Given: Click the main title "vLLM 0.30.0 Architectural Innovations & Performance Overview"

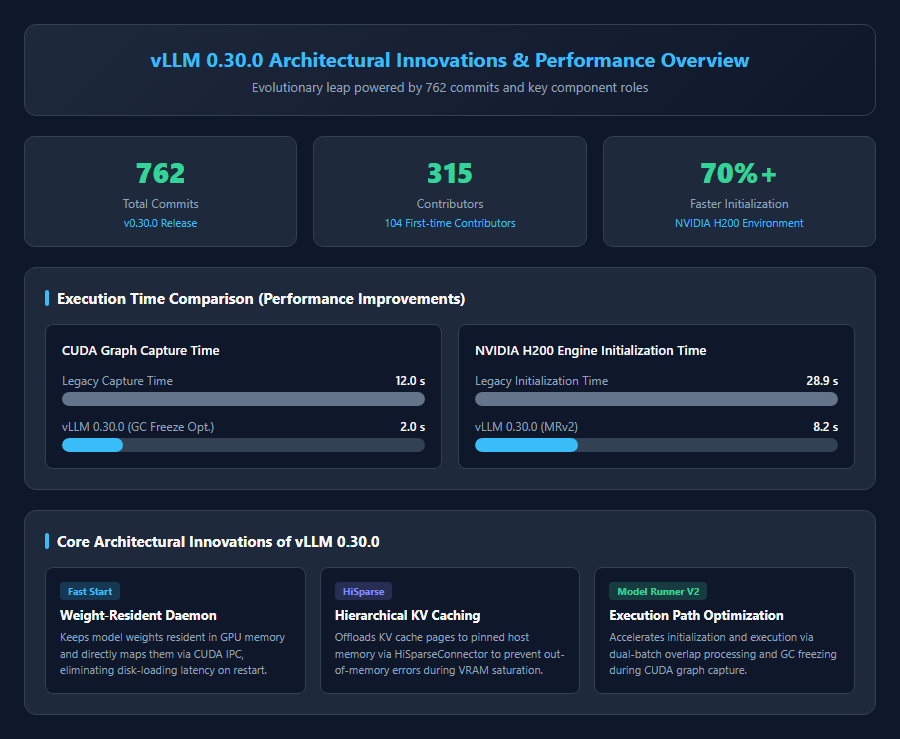Looking at the screenshot, I should (450, 60).
